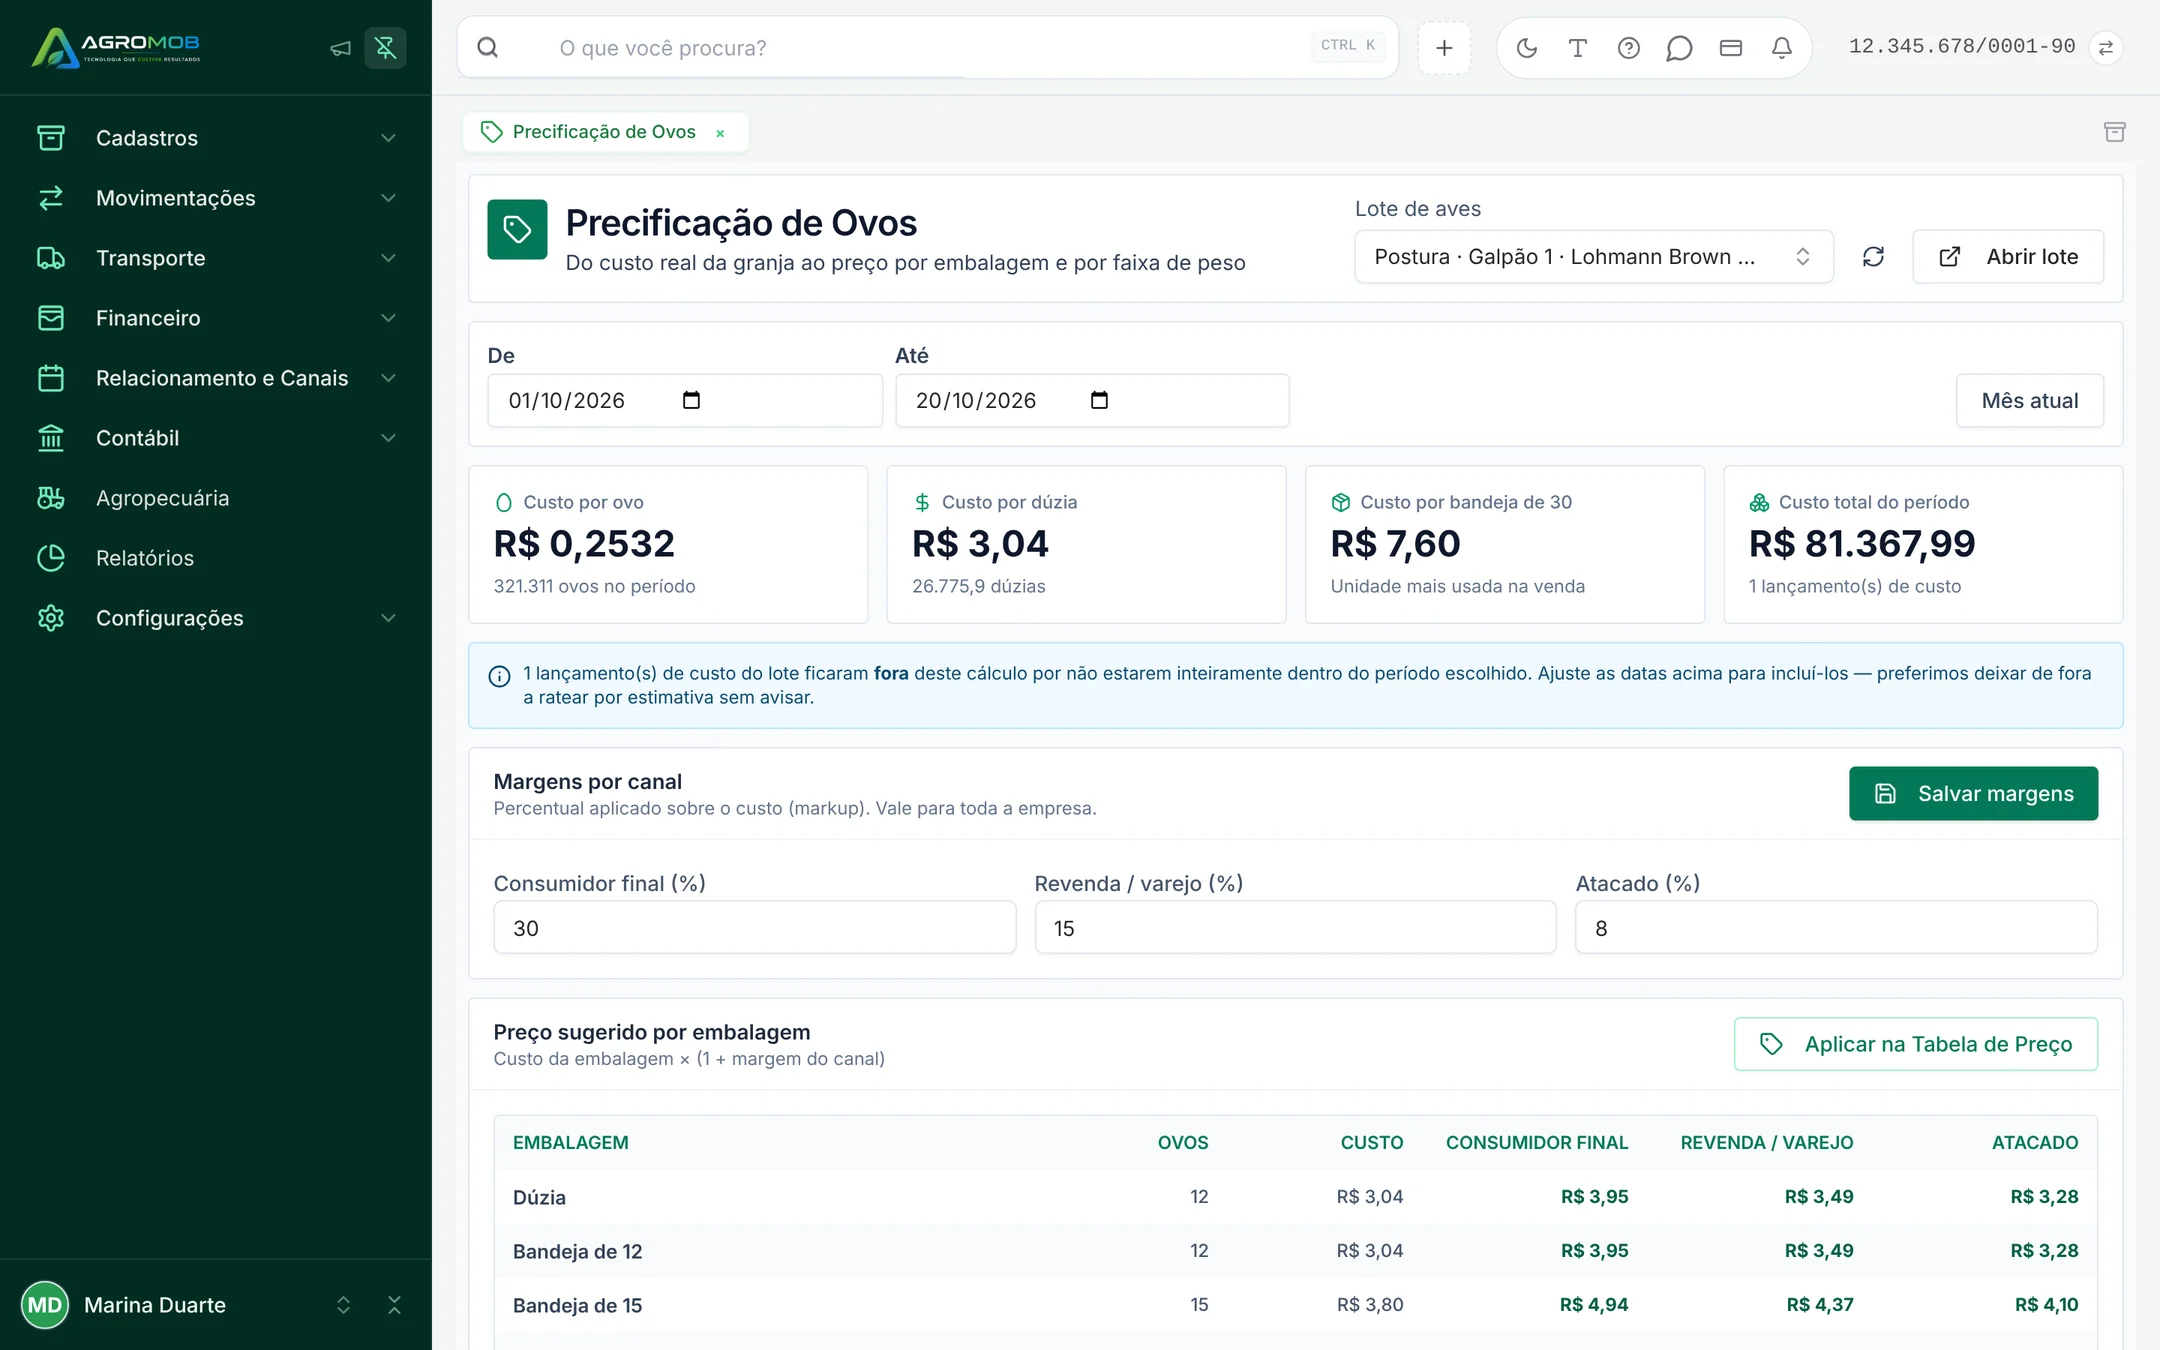Image resolution: width=2160 pixels, height=1350 pixels.
Task: Expand Relacionamento e Canais menu
Action: point(216,378)
